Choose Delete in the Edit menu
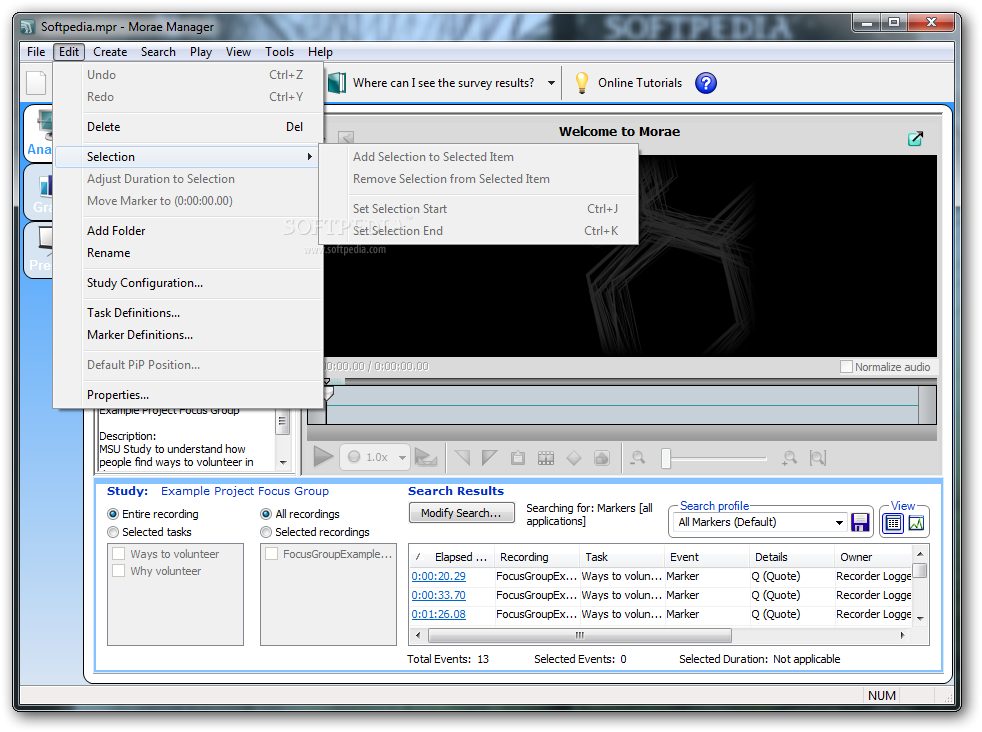The height and width of the screenshot is (732, 982). point(188,127)
